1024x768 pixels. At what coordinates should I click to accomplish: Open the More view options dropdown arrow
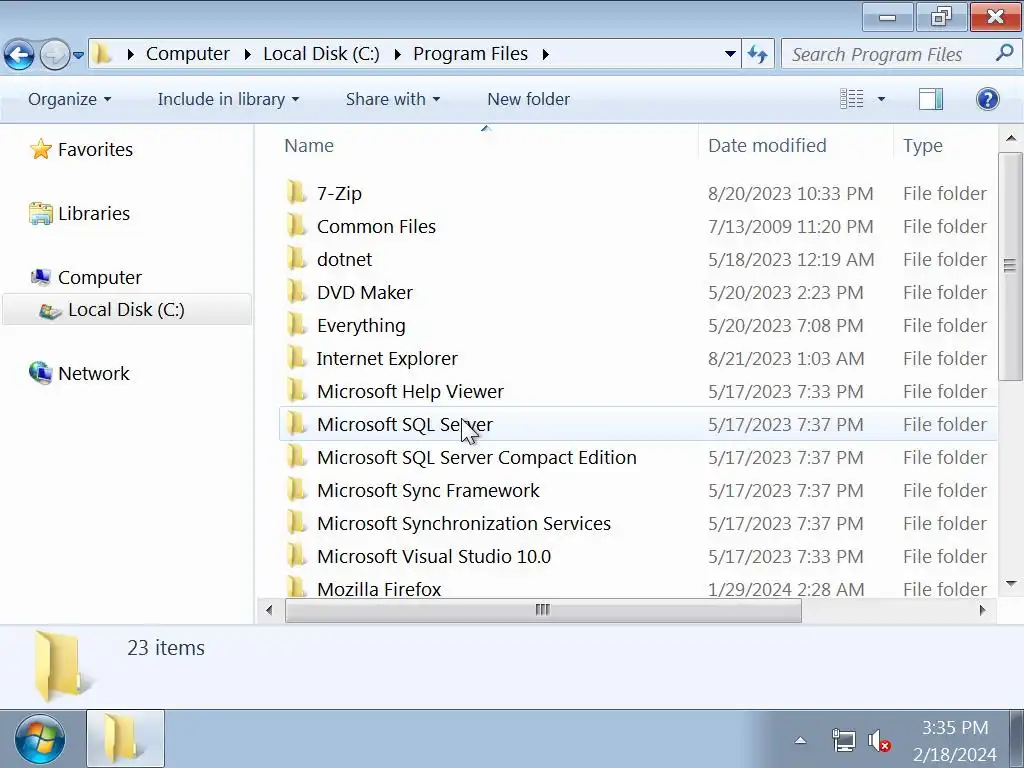click(881, 99)
